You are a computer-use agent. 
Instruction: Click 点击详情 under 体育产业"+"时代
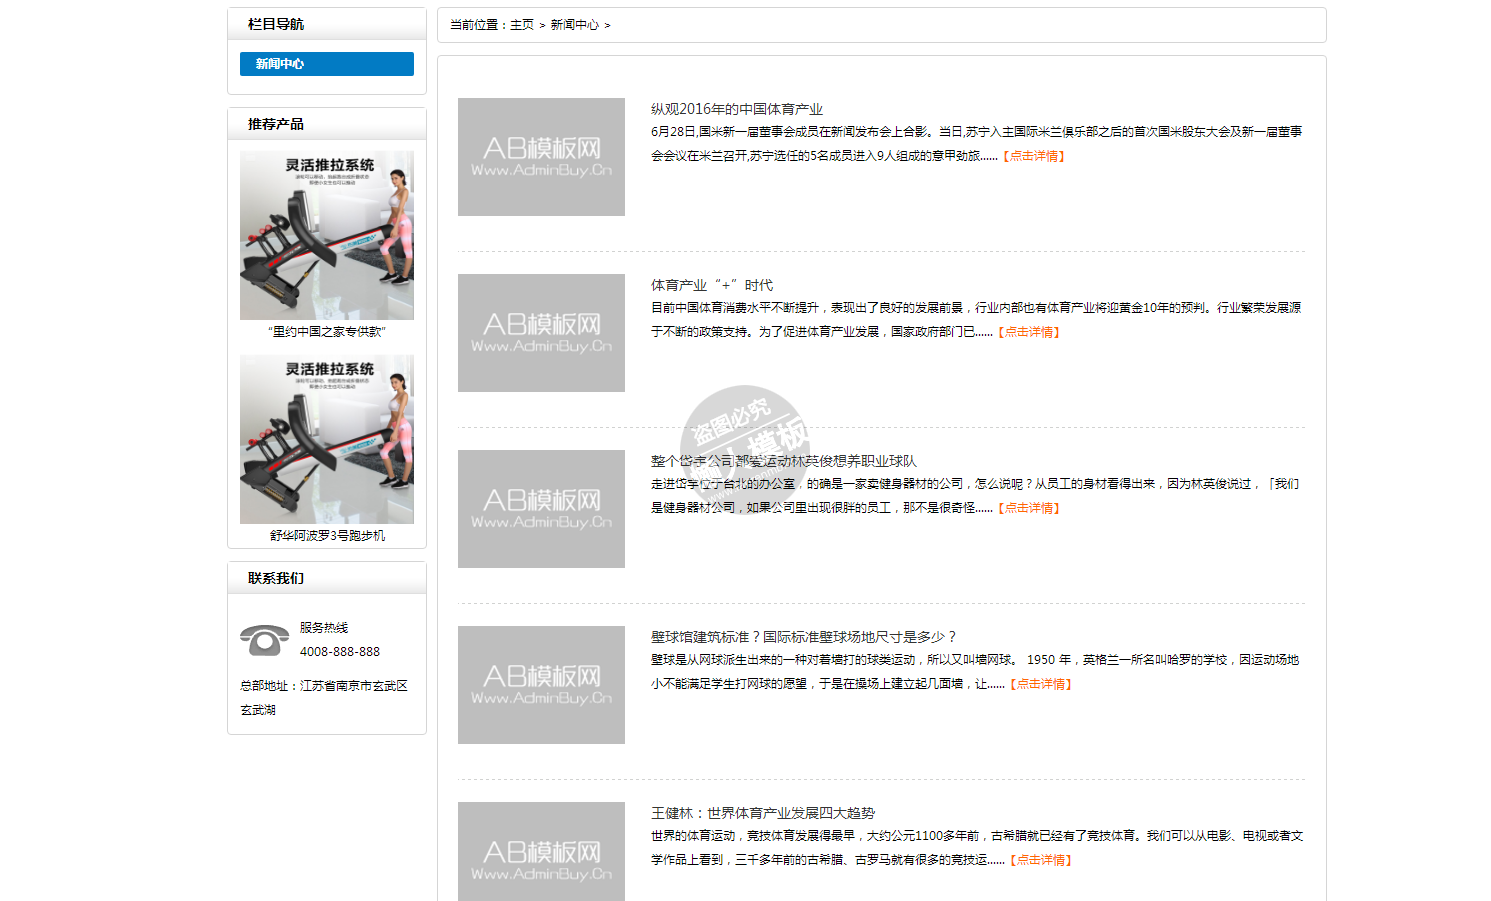click(1030, 332)
